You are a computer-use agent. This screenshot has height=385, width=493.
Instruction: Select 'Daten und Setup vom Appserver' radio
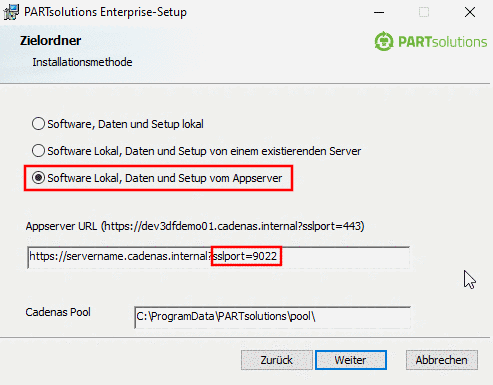(38, 178)
